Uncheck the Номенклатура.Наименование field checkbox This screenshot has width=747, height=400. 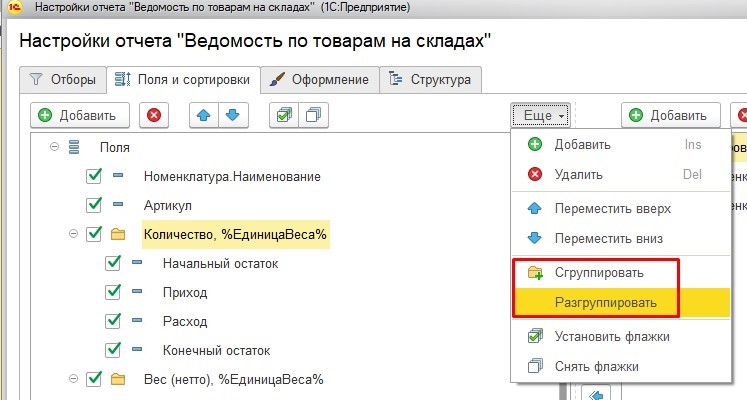click(x=95, y=176)
